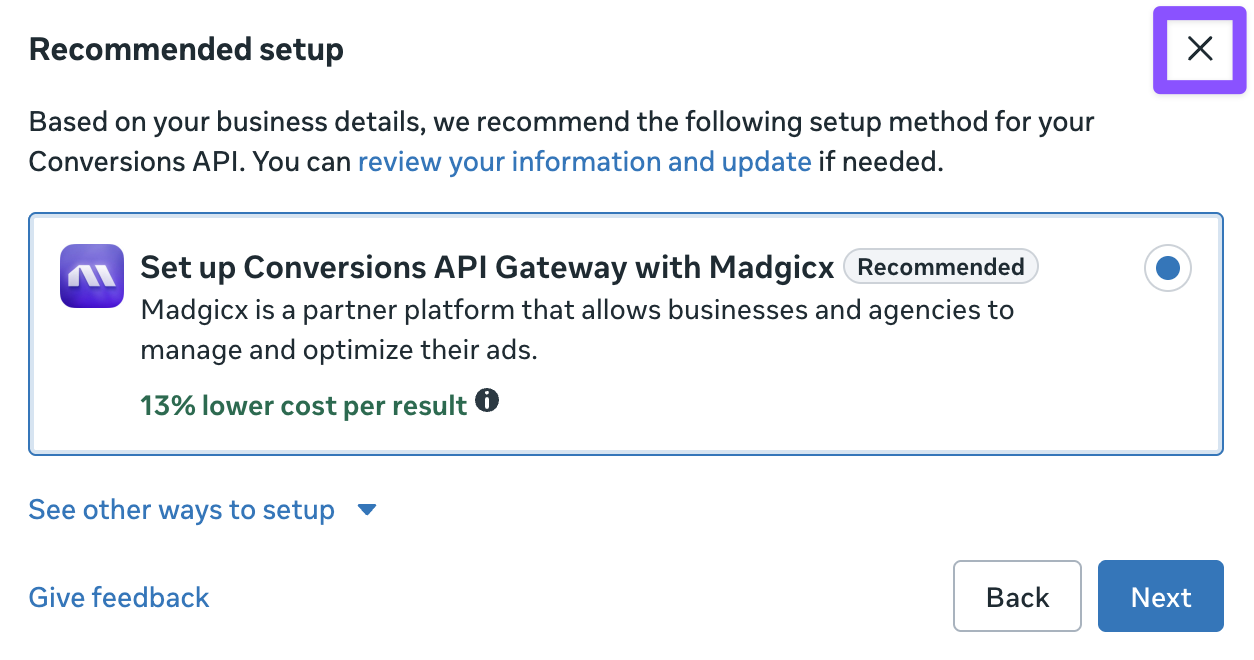The image size is (1254, 660).
Task: Click the Madgicx partner platform description
Action: click(x=577, y=310)
